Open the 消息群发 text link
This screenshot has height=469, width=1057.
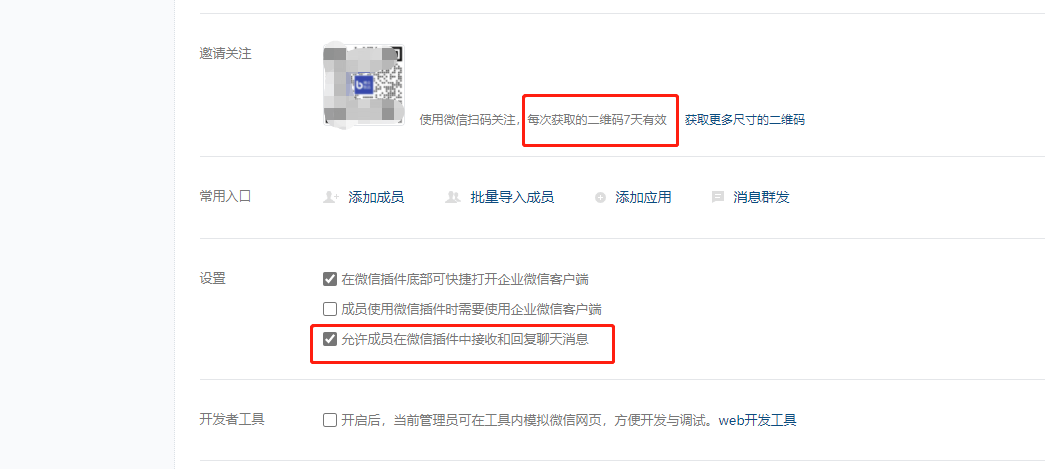[x=761, y=197]
